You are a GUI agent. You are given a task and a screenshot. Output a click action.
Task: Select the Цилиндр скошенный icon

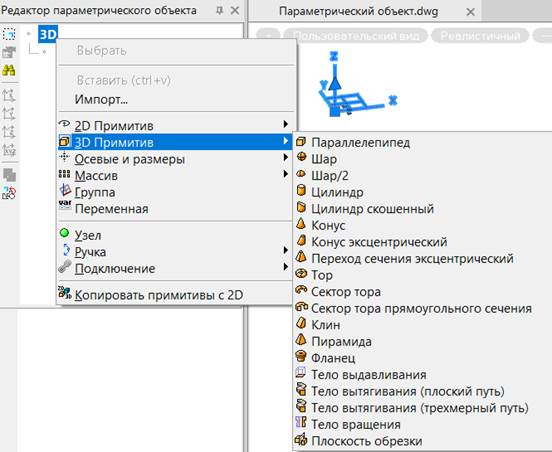301,207
